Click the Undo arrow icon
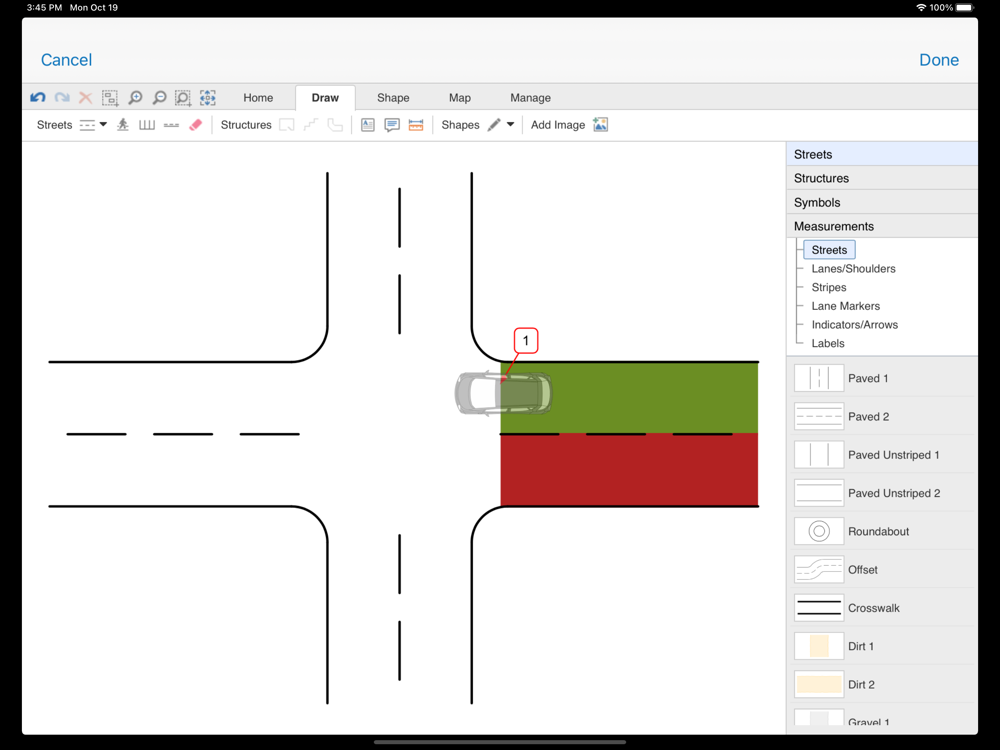This screenshot has width=1000, height=750. (38, 98)
